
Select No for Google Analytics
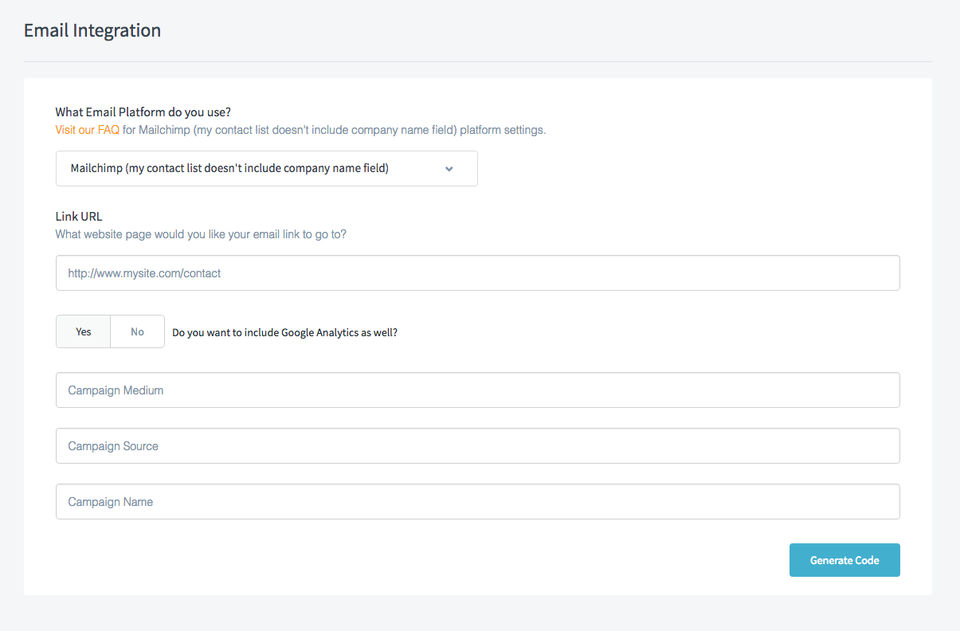(x=137, y=332)
